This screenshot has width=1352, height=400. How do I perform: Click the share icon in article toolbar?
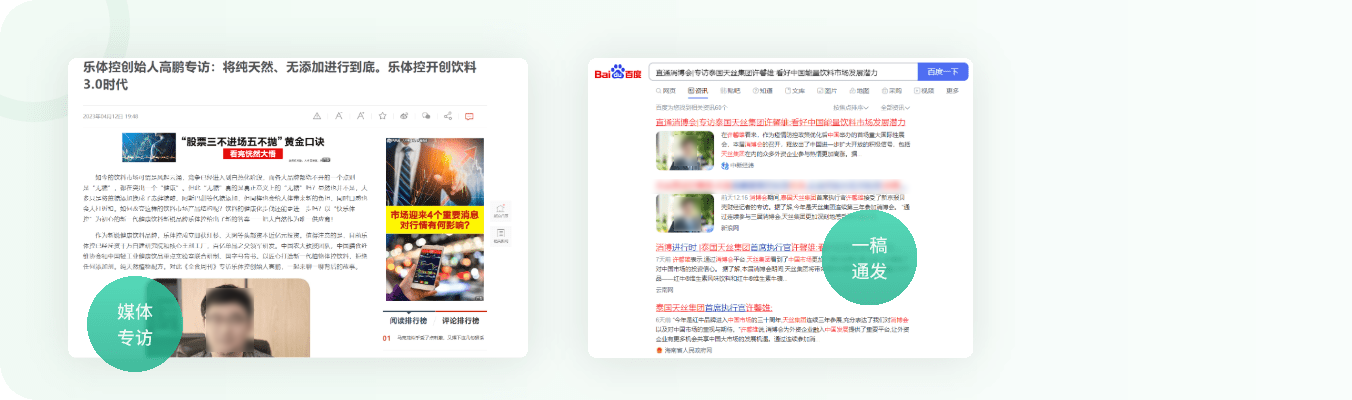[448, 116]
